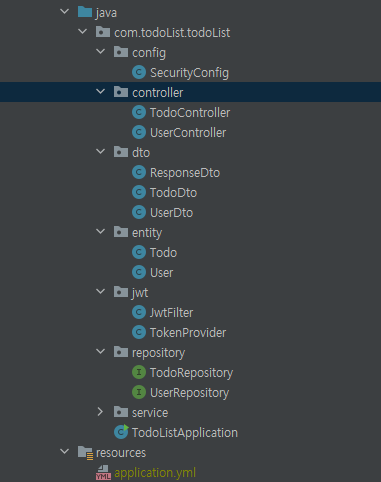Click the TodoRepository interface icon
This screenshot has width=381, height=482.
tap(139, 372)
